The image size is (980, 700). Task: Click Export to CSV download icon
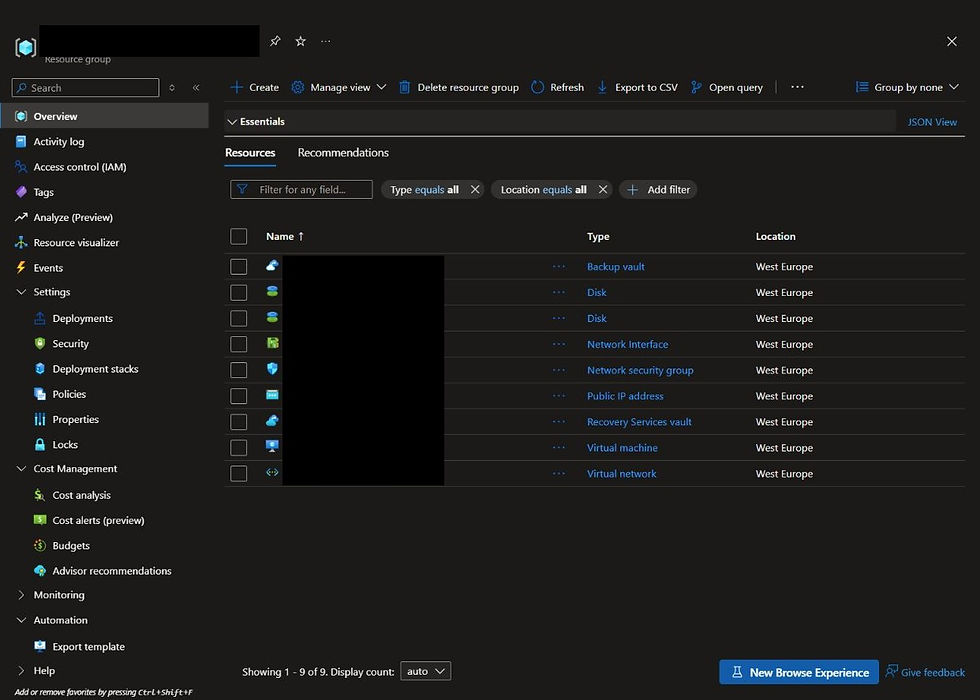[602, 88]
